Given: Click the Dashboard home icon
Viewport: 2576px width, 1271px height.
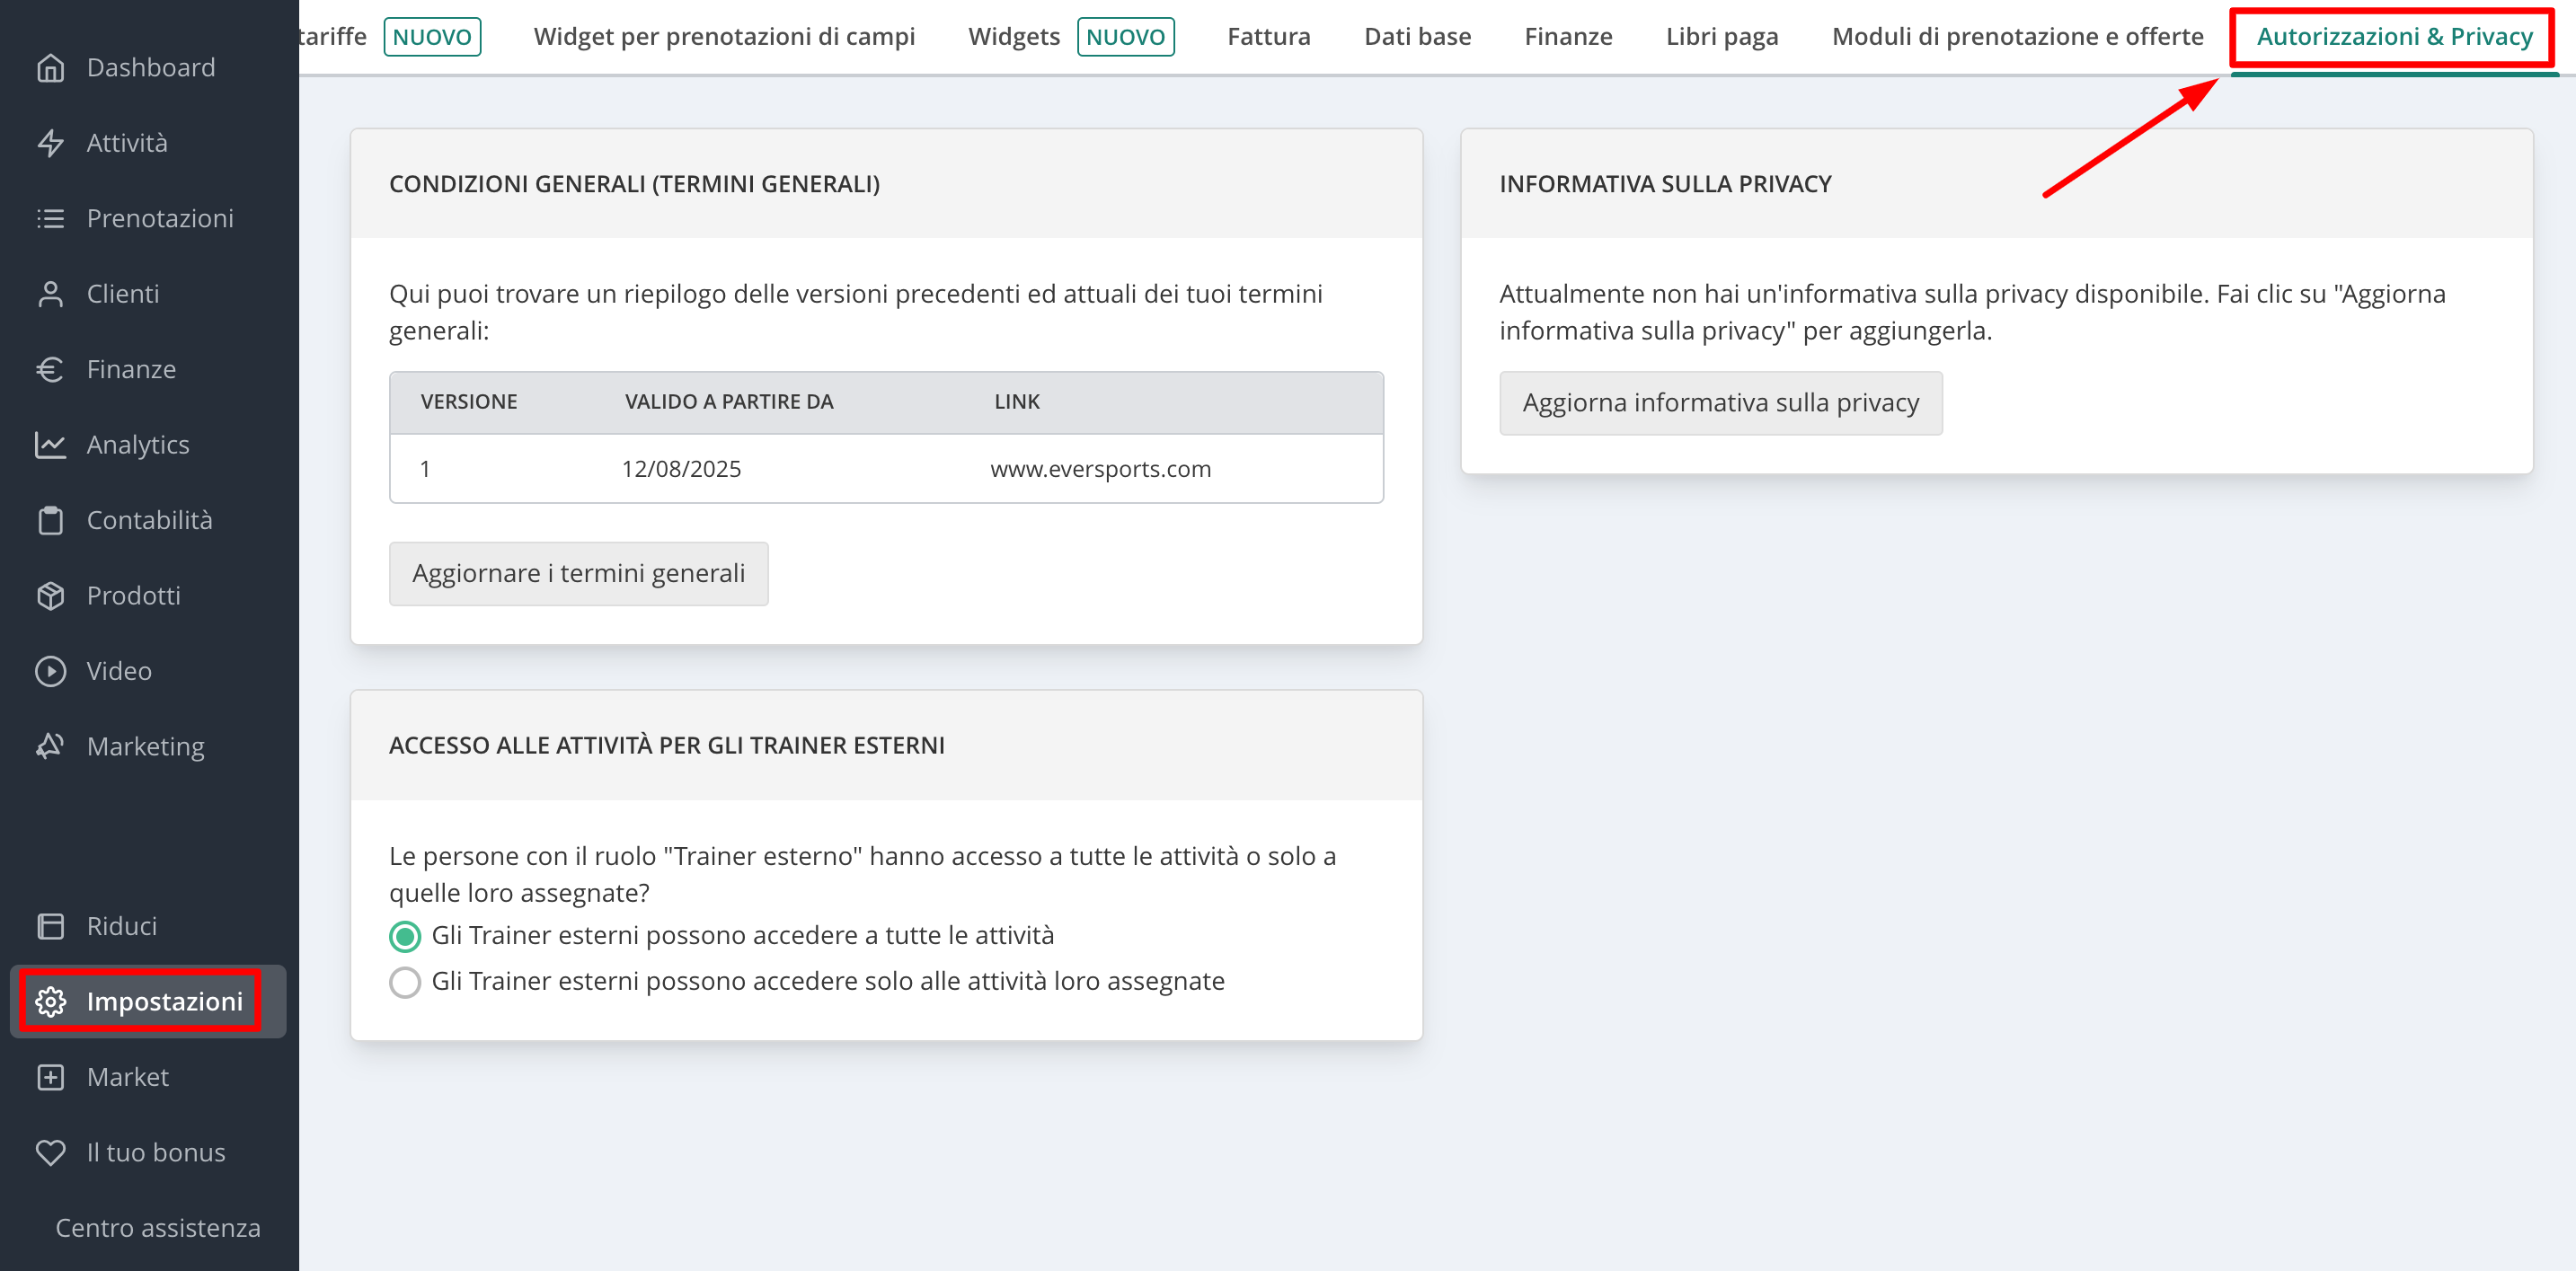Looking at the screenshot, I should coord(50,68).
